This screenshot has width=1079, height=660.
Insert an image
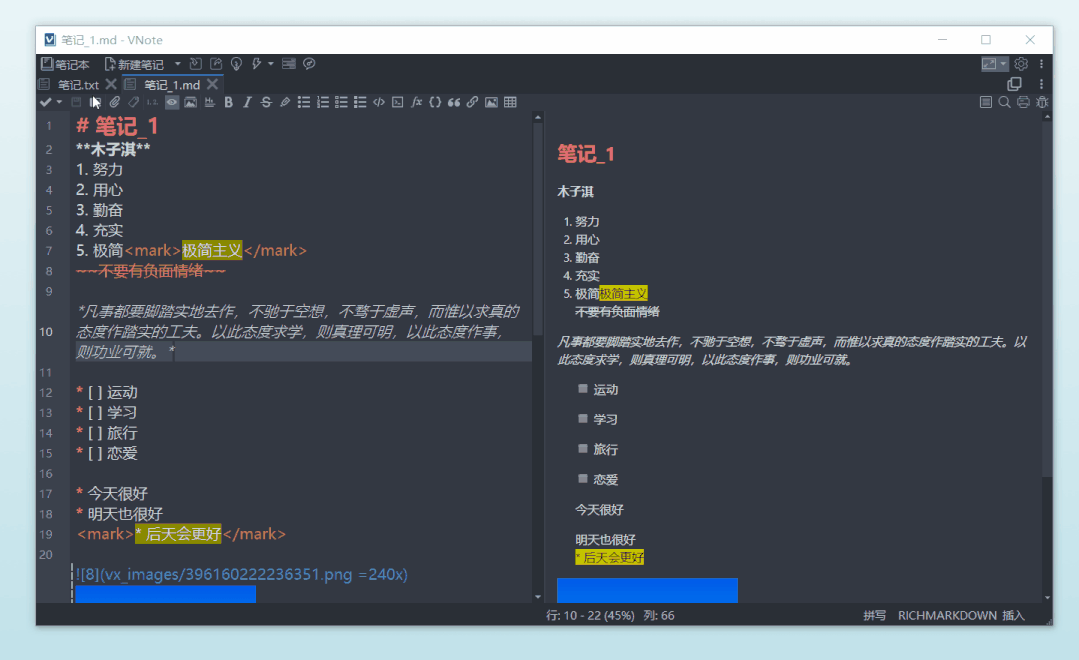[x=491, y=103]
